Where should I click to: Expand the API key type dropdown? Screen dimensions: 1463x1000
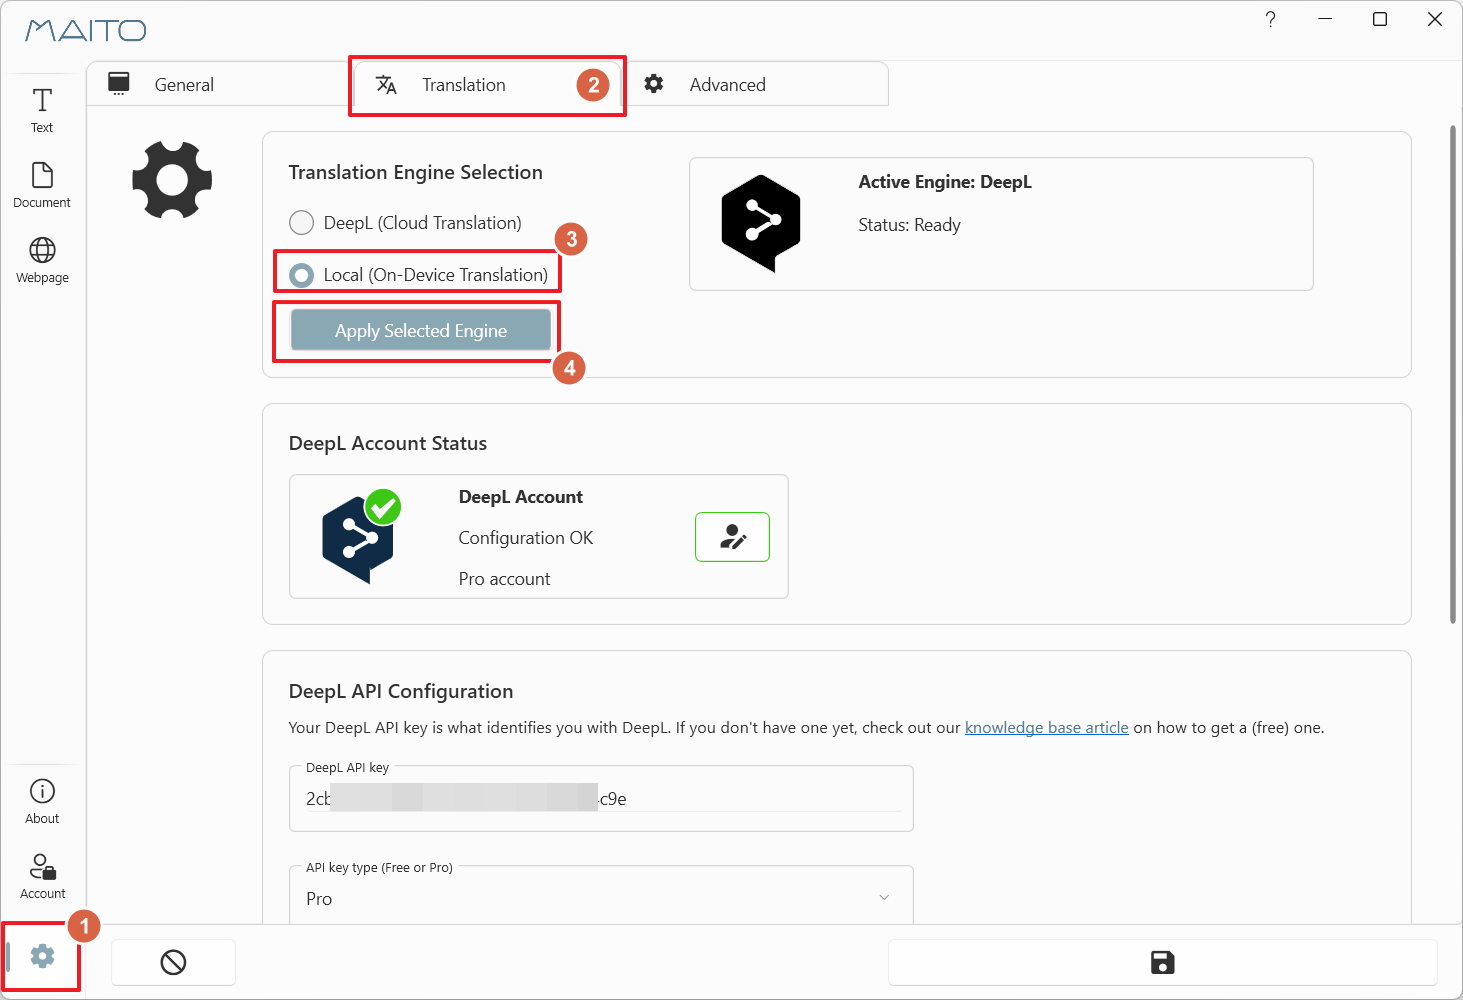point(601,897)
